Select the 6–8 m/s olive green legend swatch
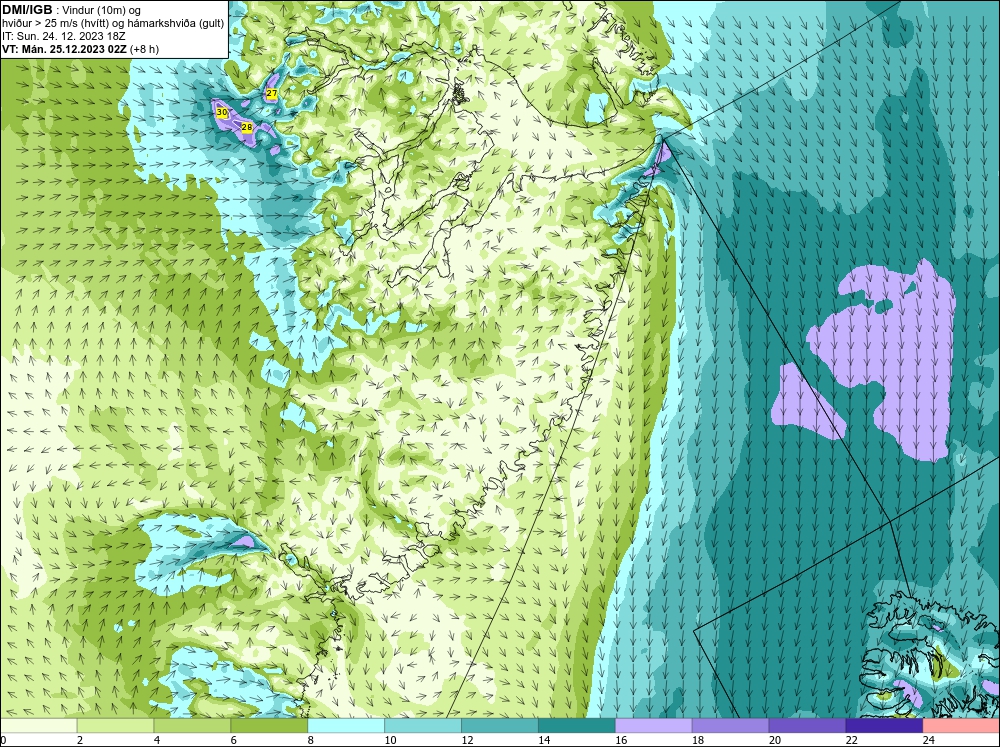 click(x=269, y=726)
